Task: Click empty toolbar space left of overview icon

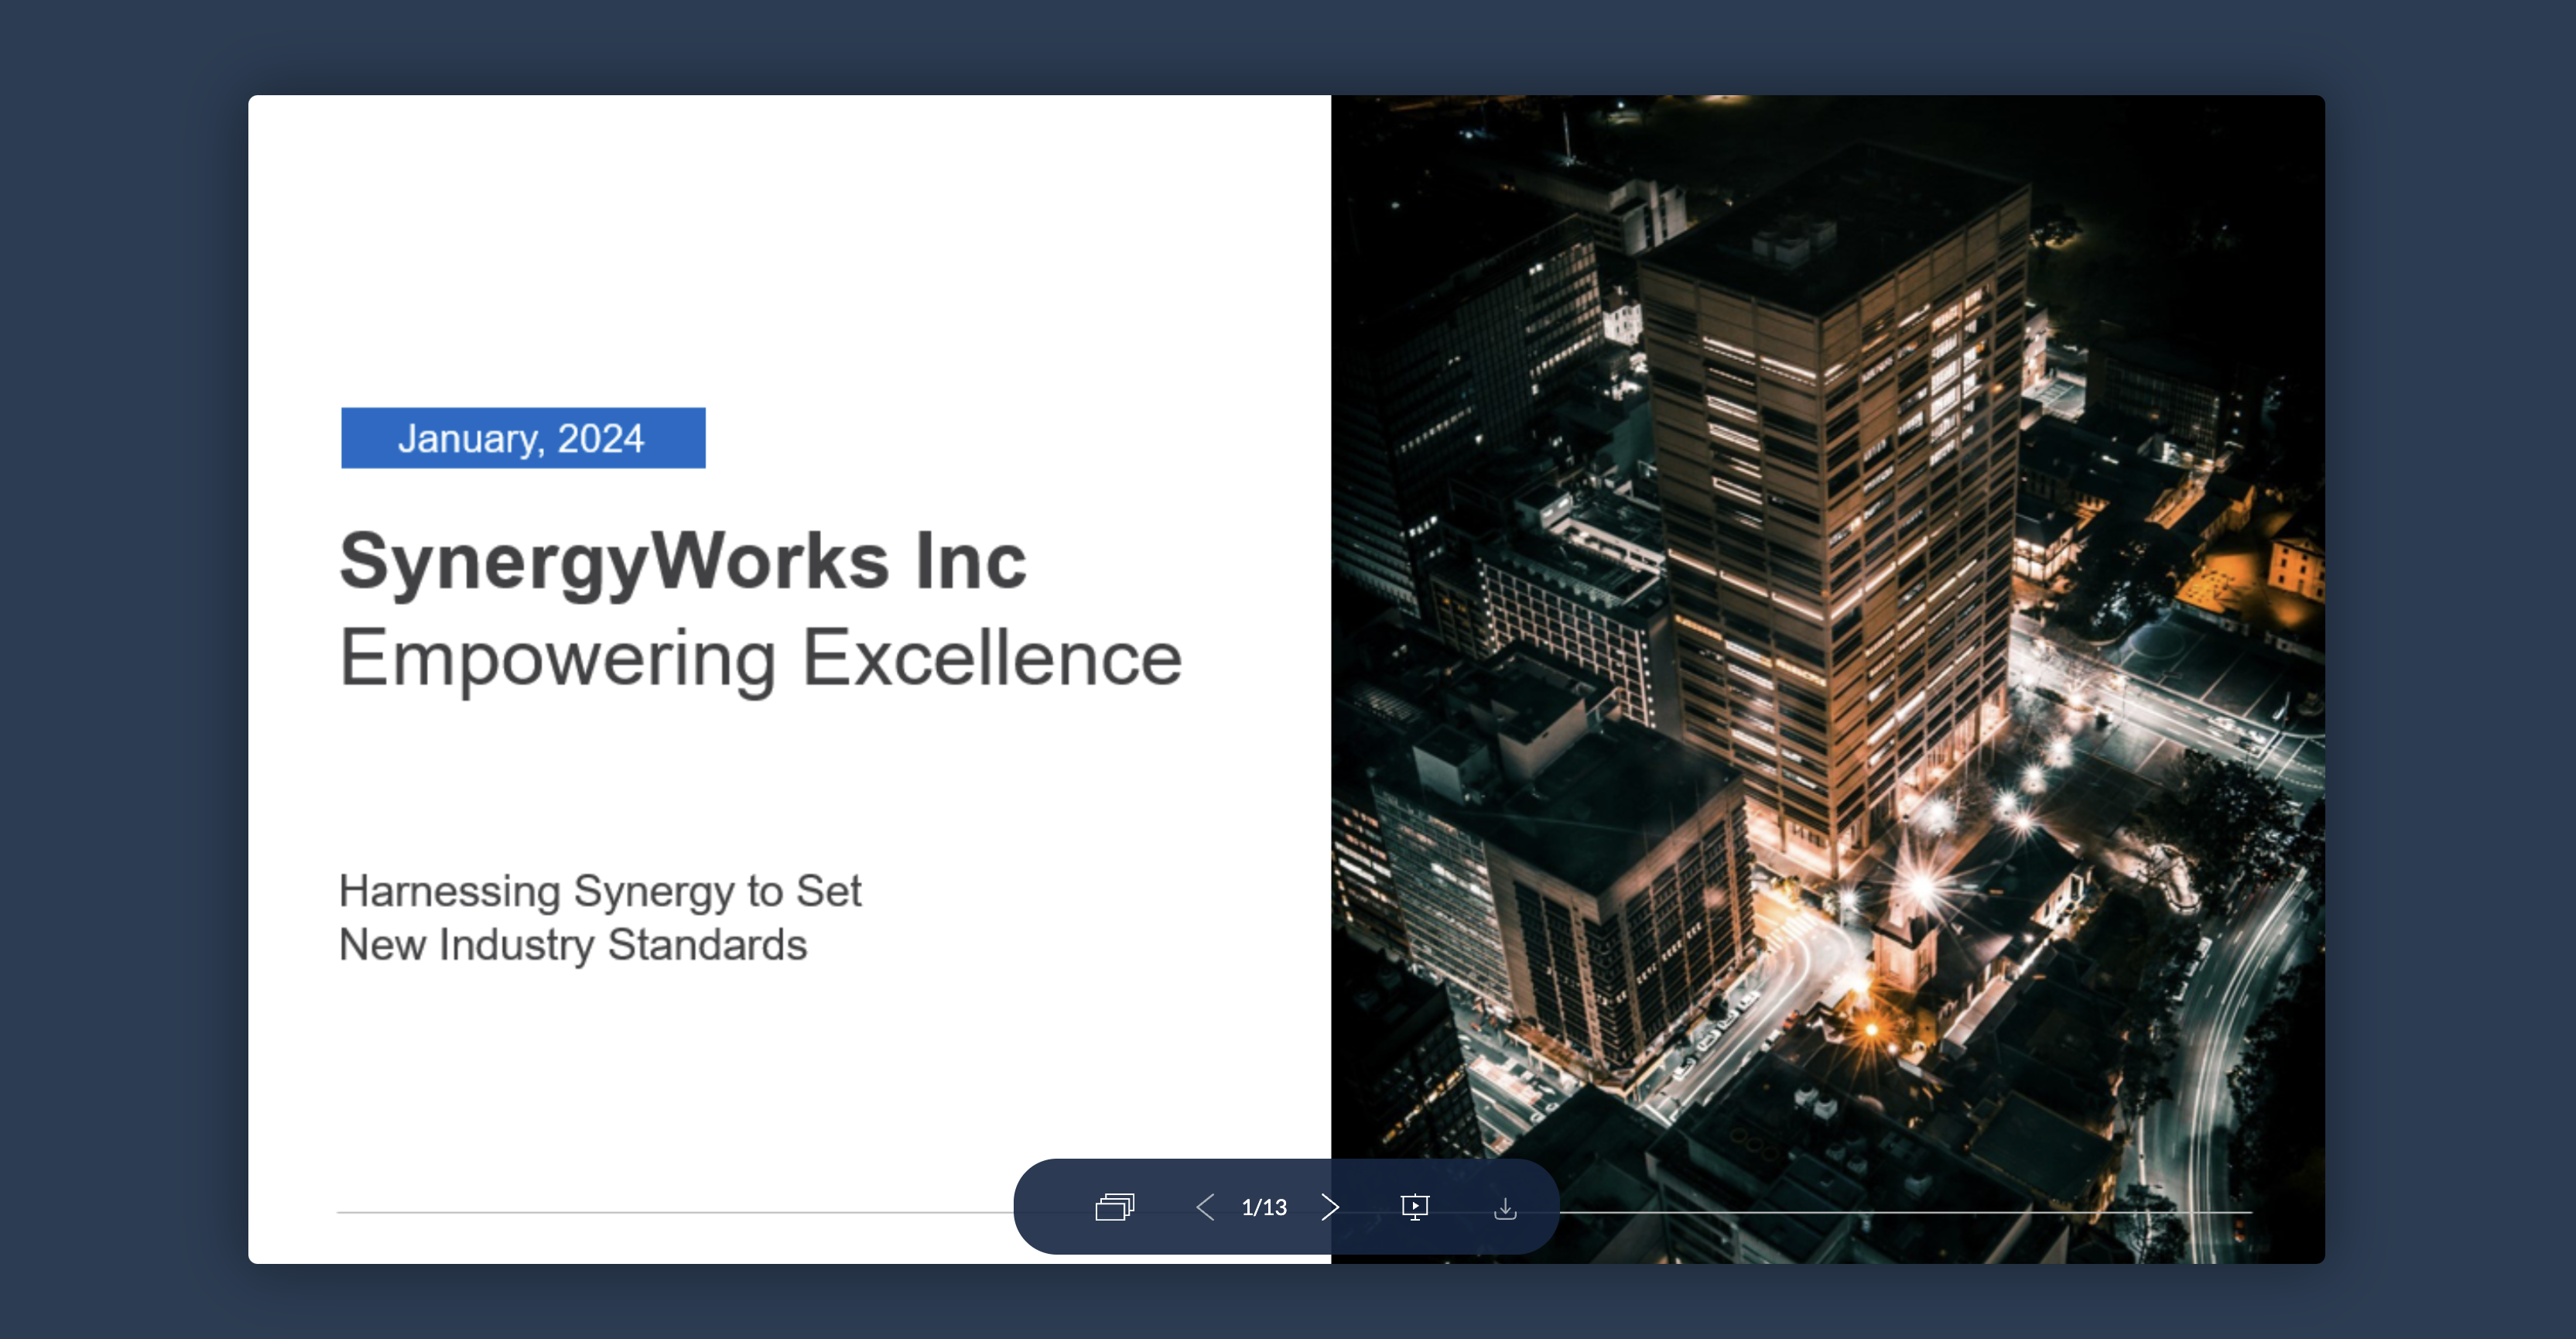Action: click(x=1055, y=1207)
